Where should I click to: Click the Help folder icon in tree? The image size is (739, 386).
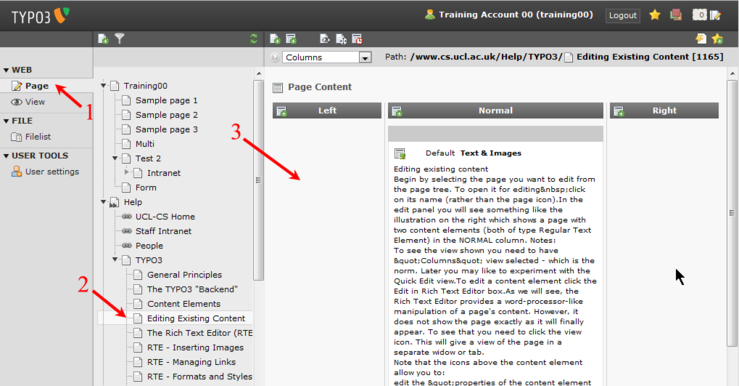click(x=115, y=202)
